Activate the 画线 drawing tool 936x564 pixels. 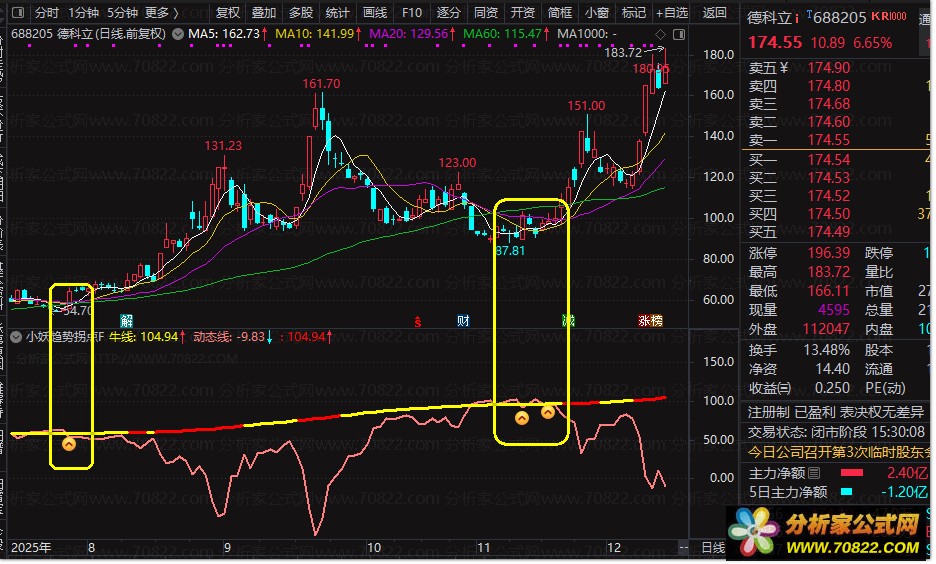375,12
